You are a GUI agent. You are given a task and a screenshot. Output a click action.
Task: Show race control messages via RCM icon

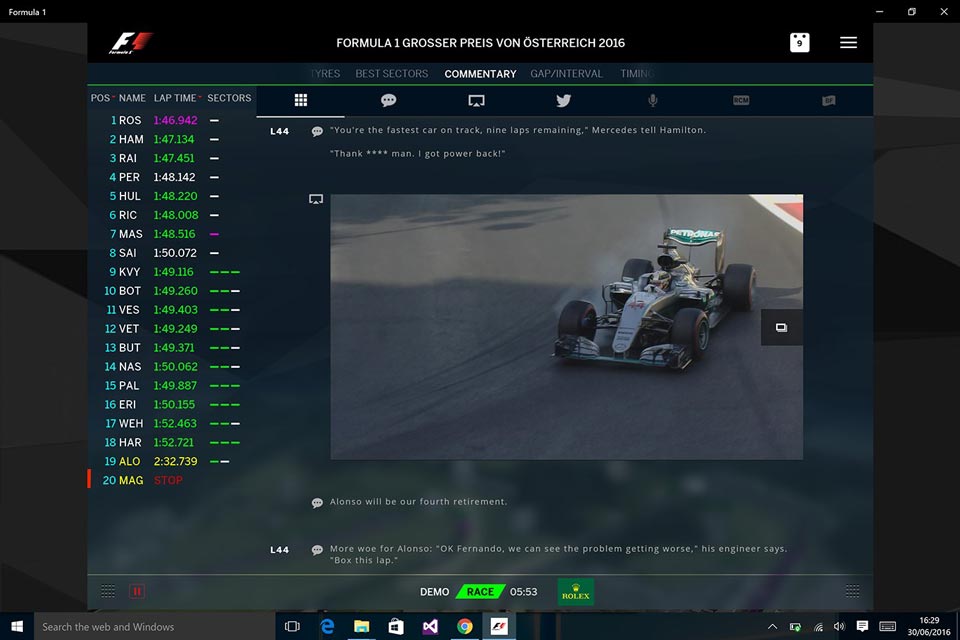(x=739, y=100)
